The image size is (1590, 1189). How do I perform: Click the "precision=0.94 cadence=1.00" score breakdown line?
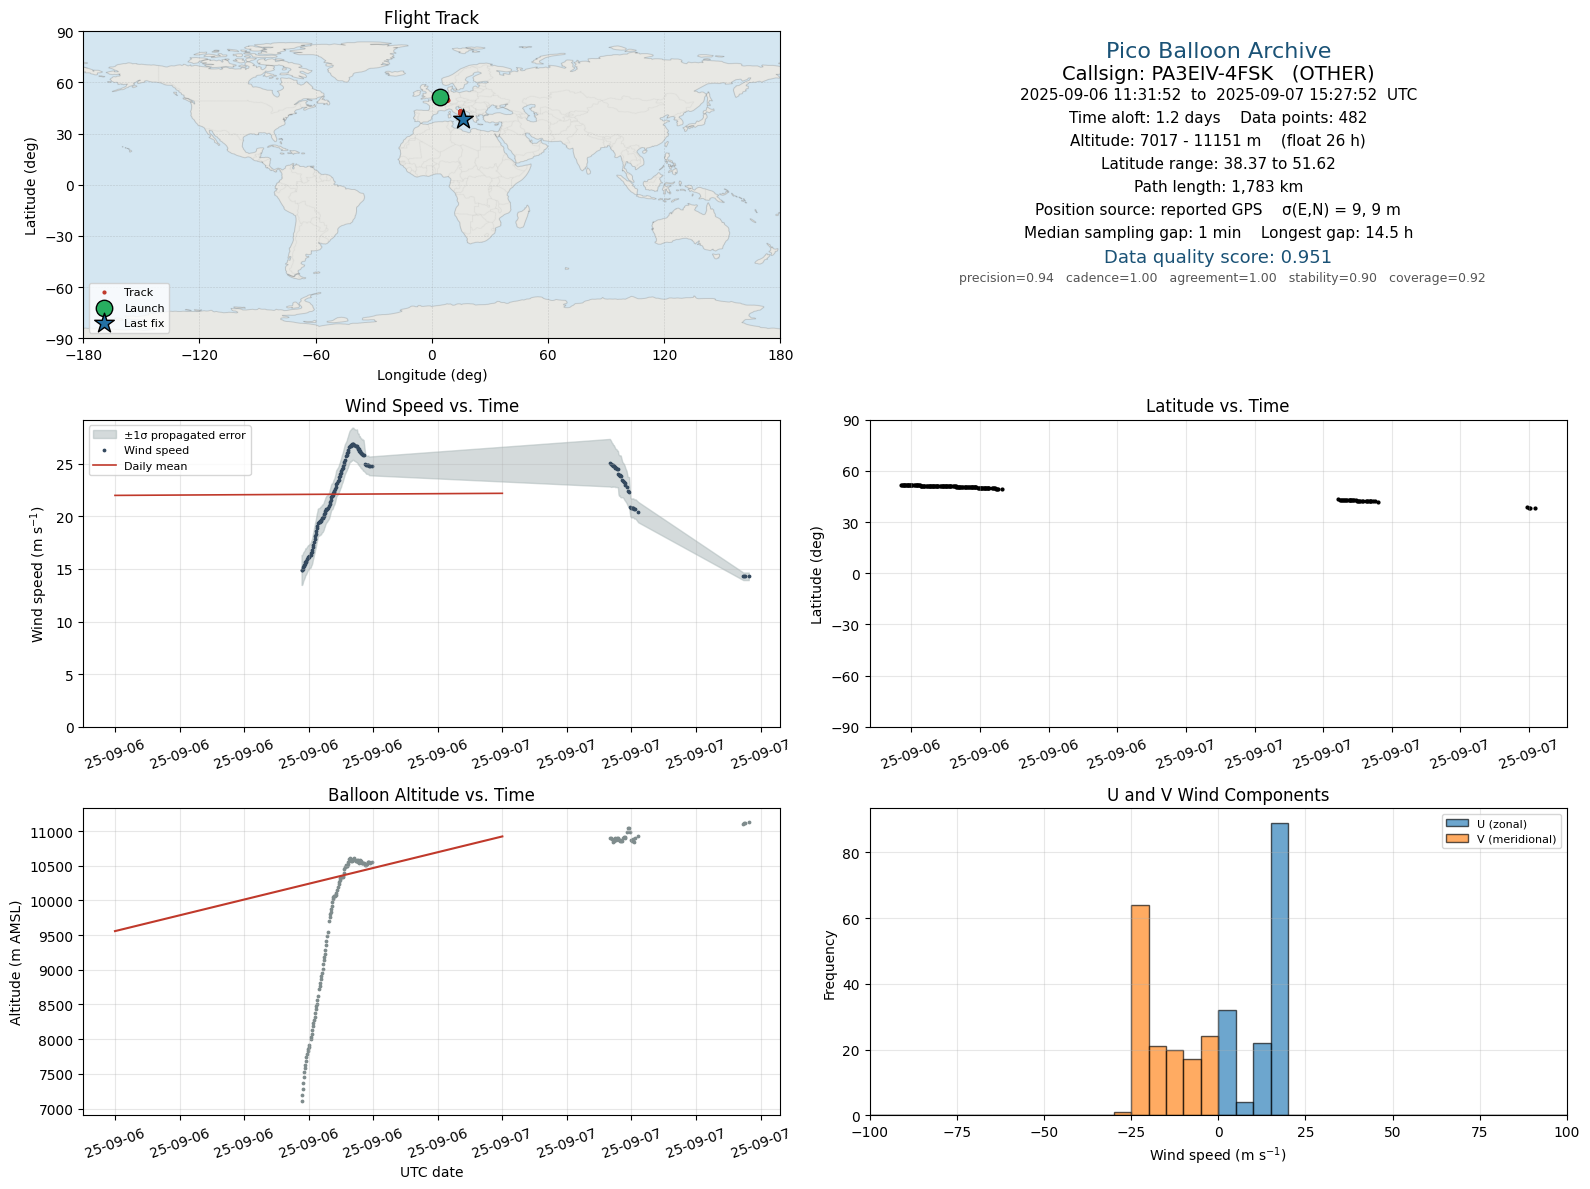(1222, 278)
